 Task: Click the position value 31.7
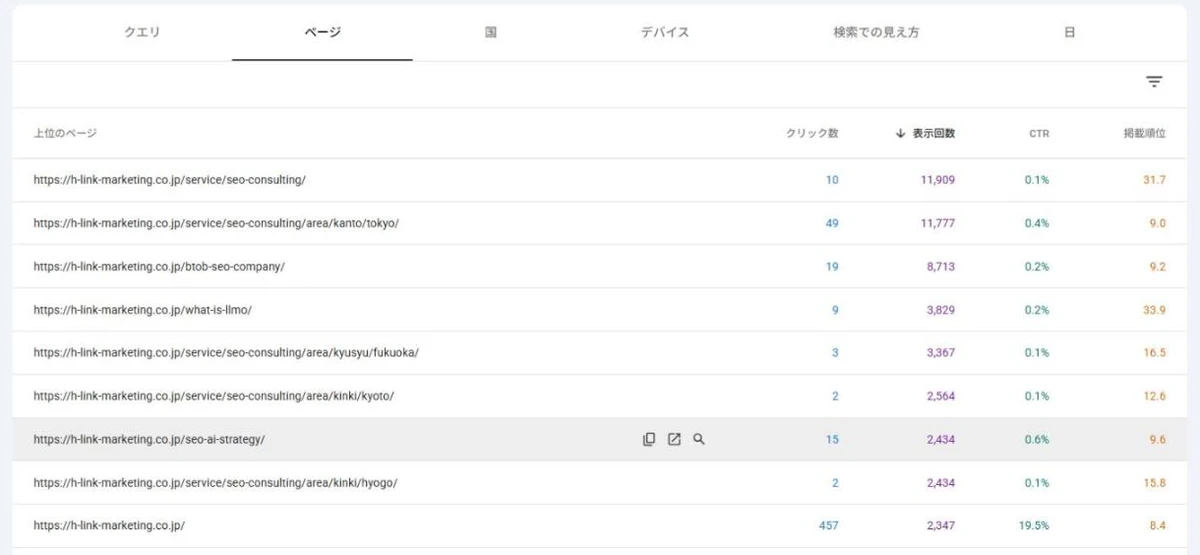[1155, 180]
